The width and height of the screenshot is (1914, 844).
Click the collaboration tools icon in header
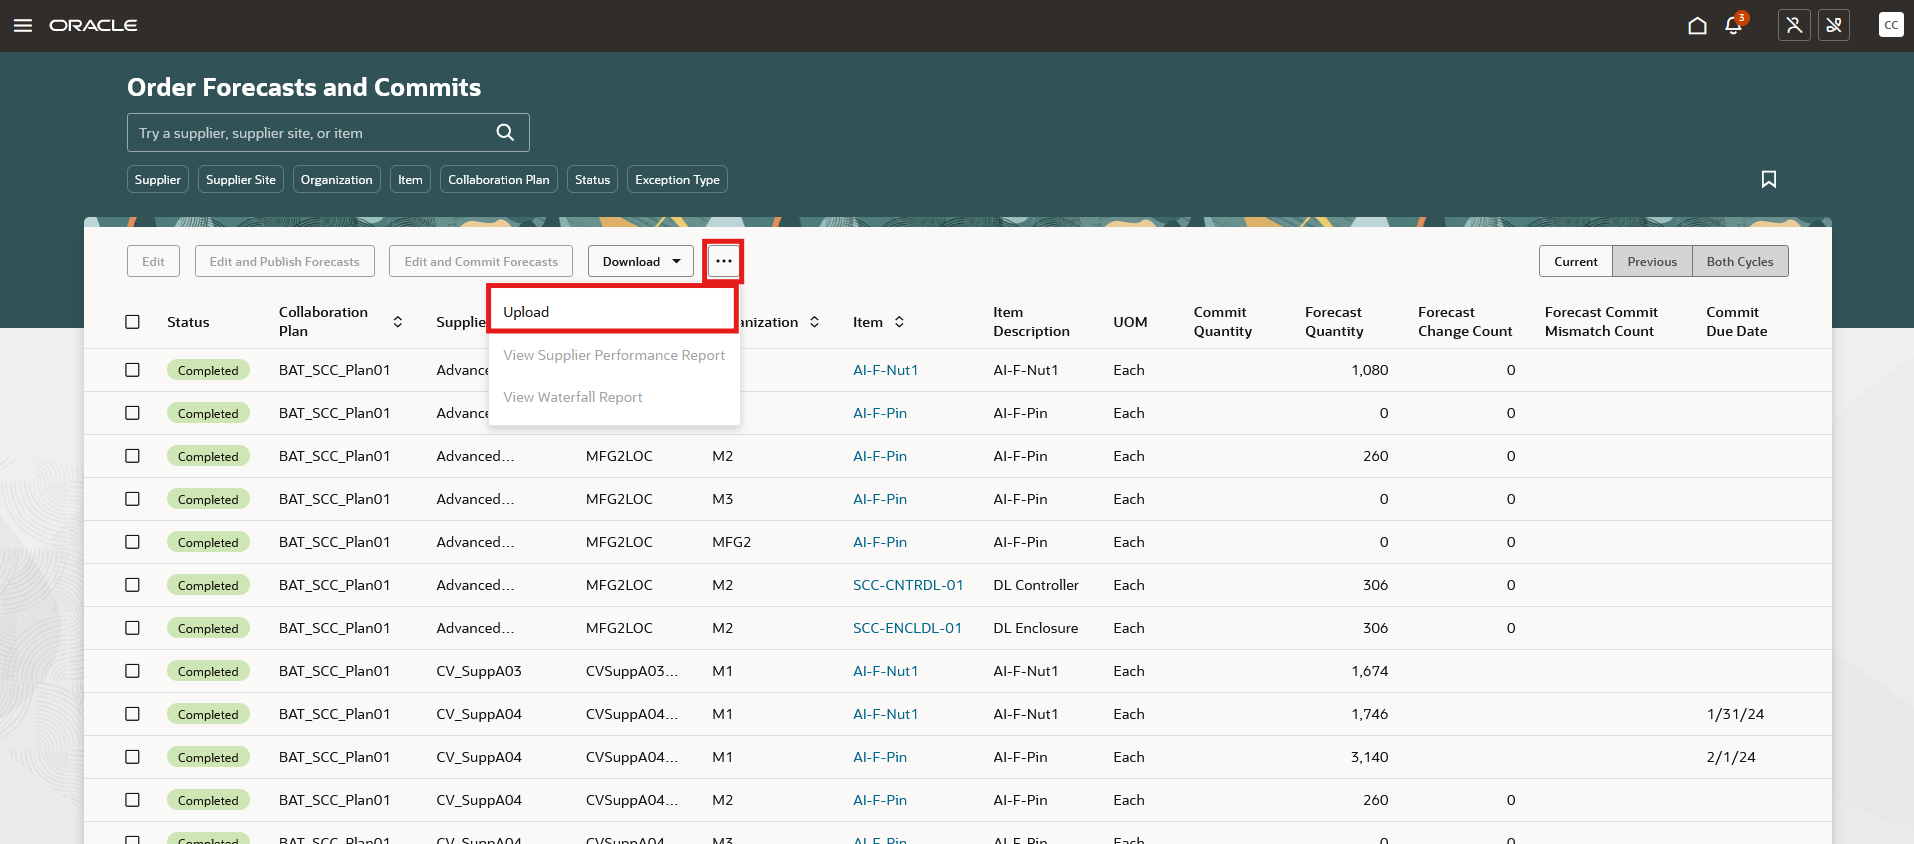[1834, 25]
